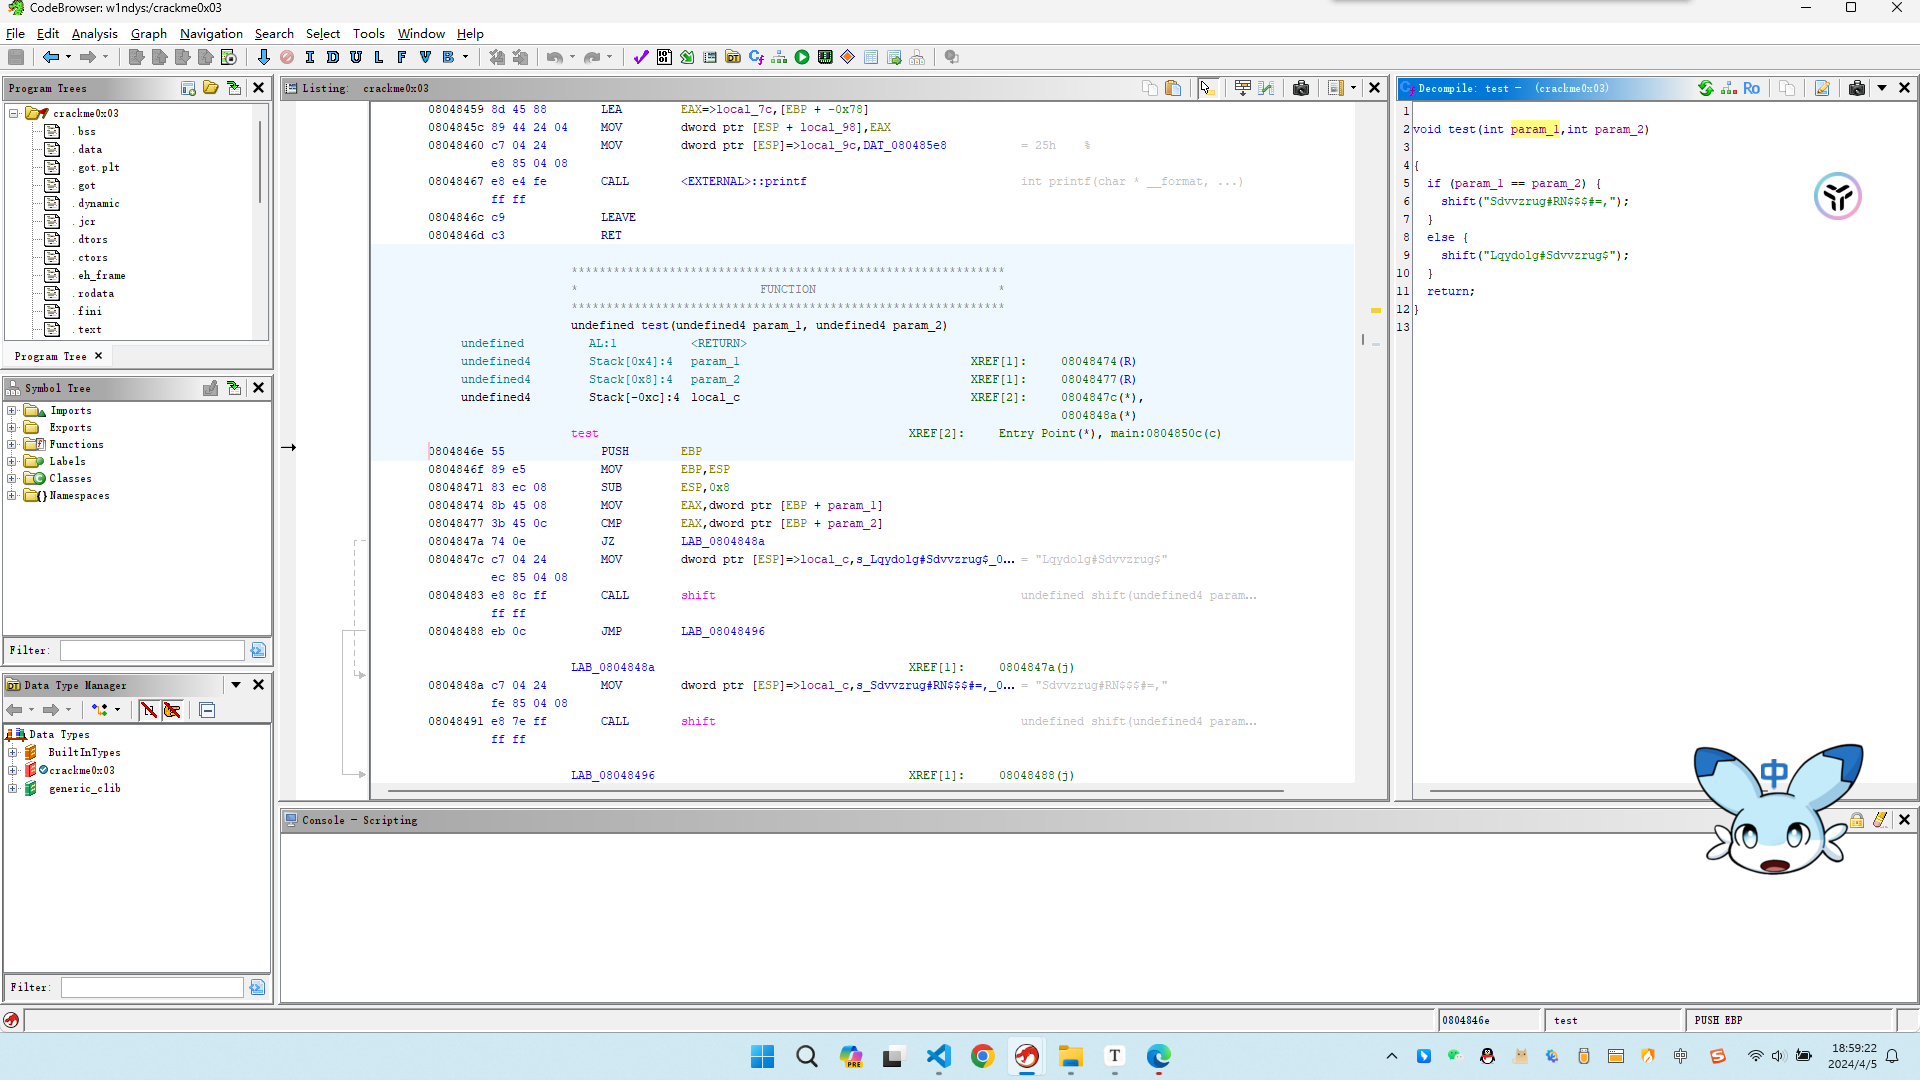Click the Symbol Tree Filter field
Viewport: 1920px width, 1080px height.
152,650
